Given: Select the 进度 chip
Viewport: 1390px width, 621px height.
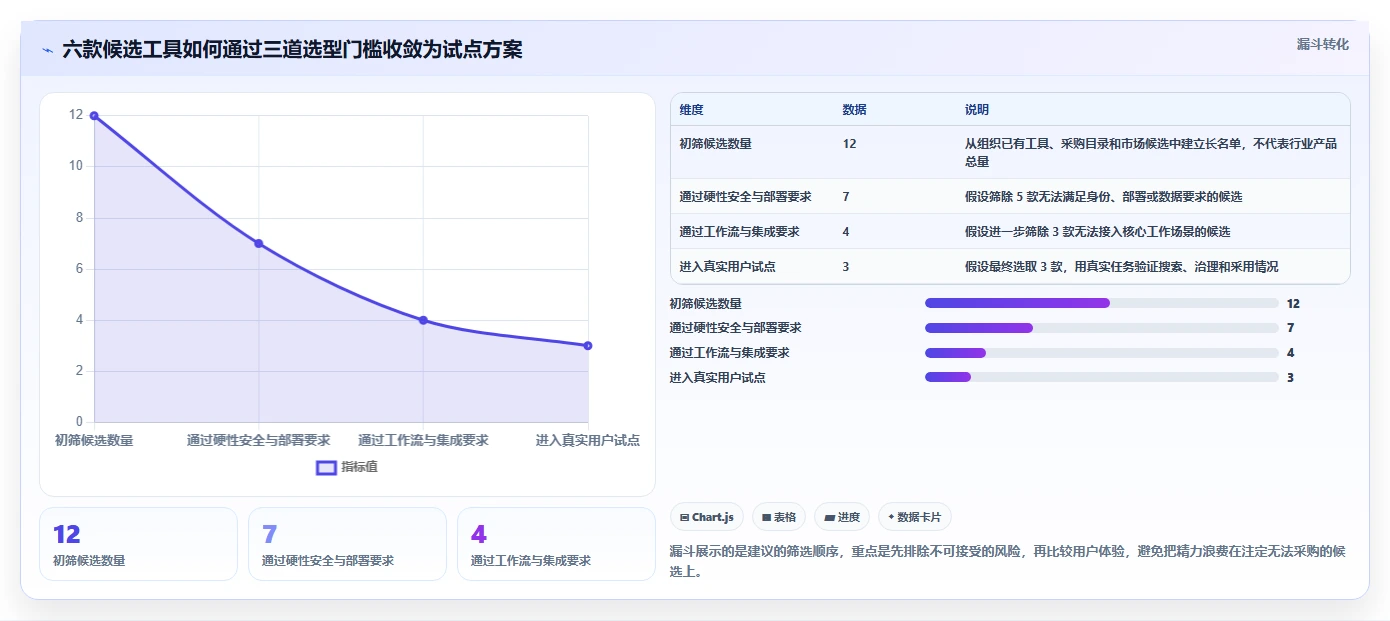Looking at the screenshot, I should (x=842, y=517).
